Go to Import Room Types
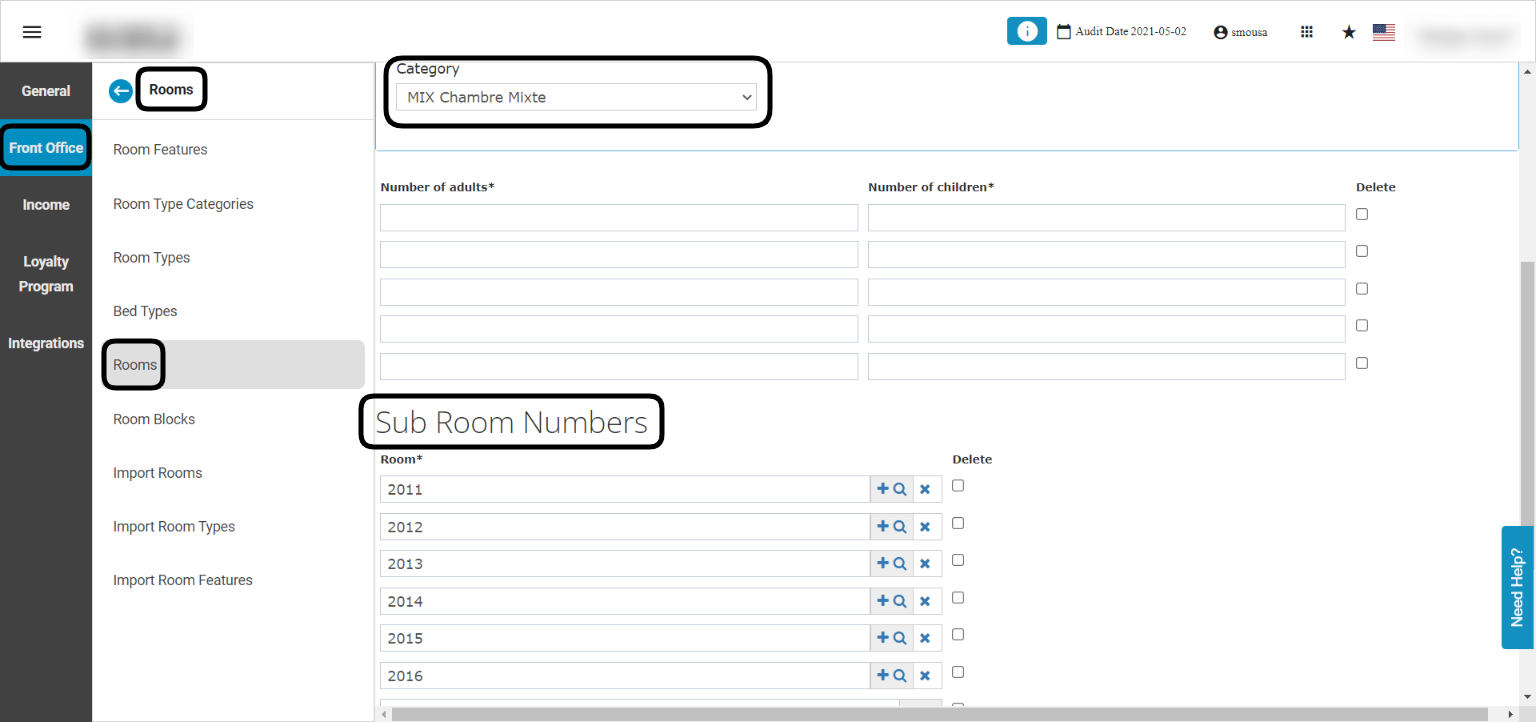The height and width of the screenshot is (722, 1536). pos(174,527)
